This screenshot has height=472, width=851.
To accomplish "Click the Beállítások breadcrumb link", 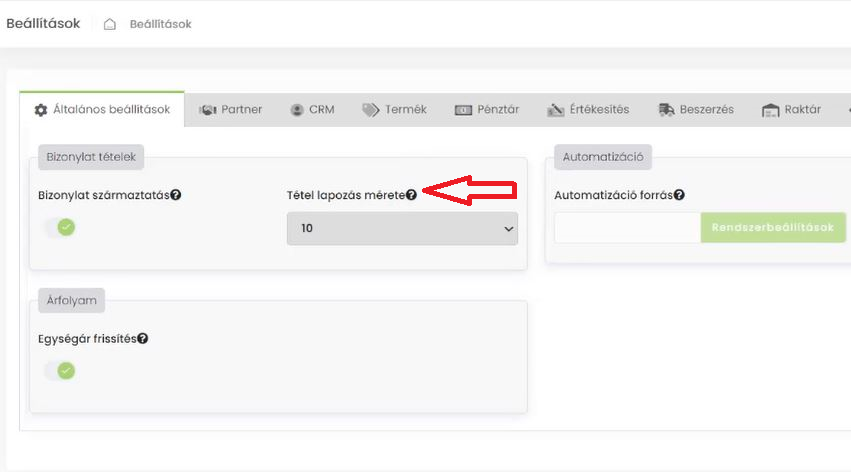I will tap(160, 24).
